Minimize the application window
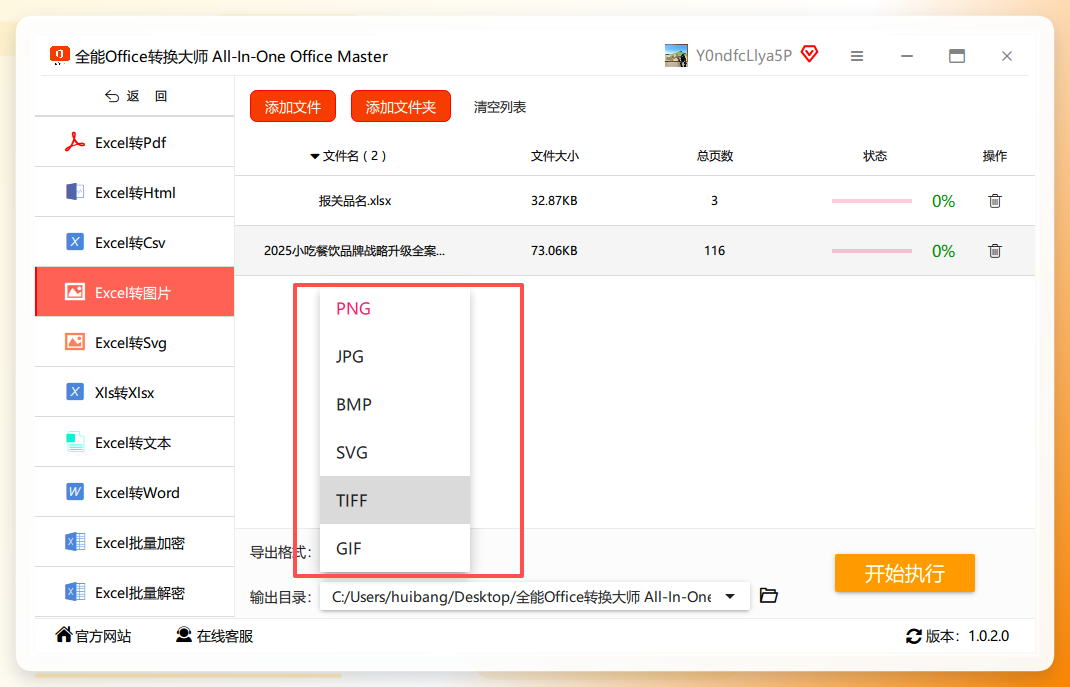The width and height of the screenshot is (1070, 687). (907, 56)
